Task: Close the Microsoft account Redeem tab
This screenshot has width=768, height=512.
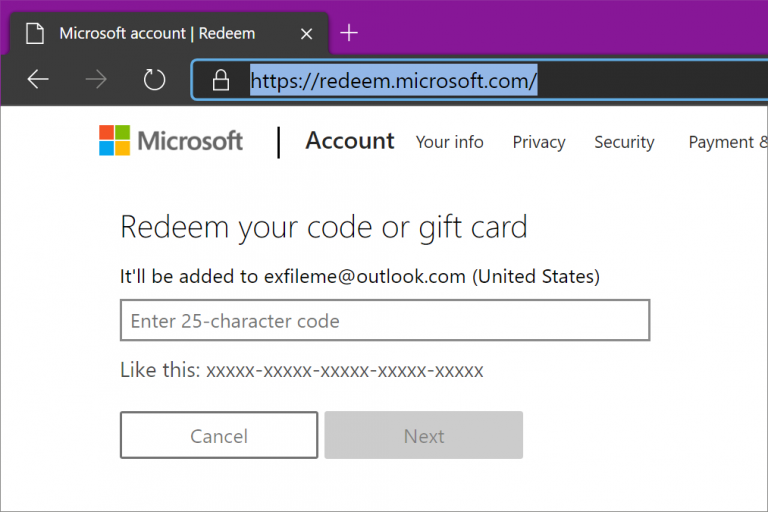Action: [x=307, y=34]
